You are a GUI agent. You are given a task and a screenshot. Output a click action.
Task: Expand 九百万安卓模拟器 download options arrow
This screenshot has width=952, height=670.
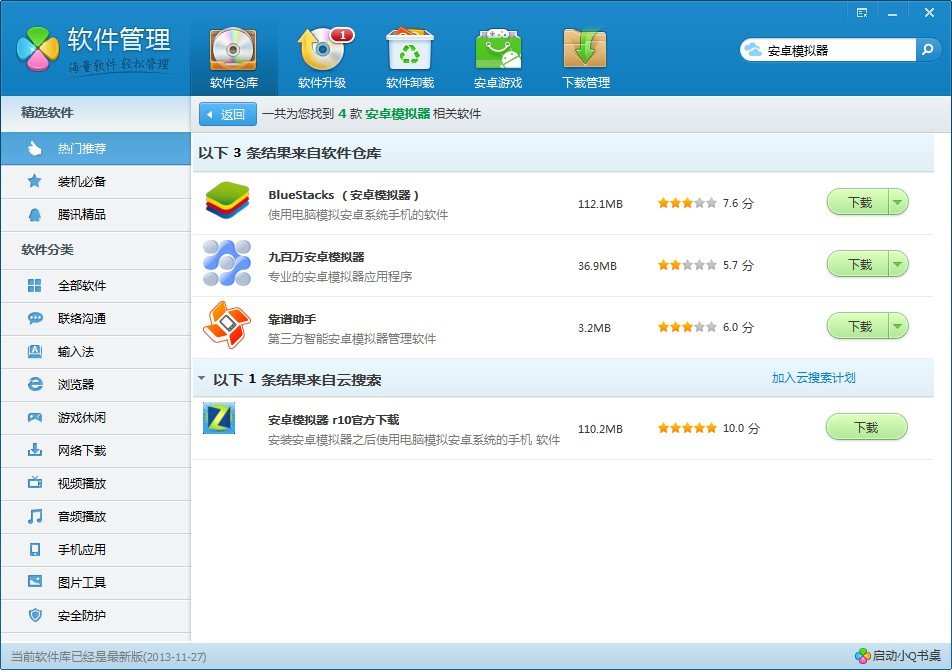(x=898, y=264)
